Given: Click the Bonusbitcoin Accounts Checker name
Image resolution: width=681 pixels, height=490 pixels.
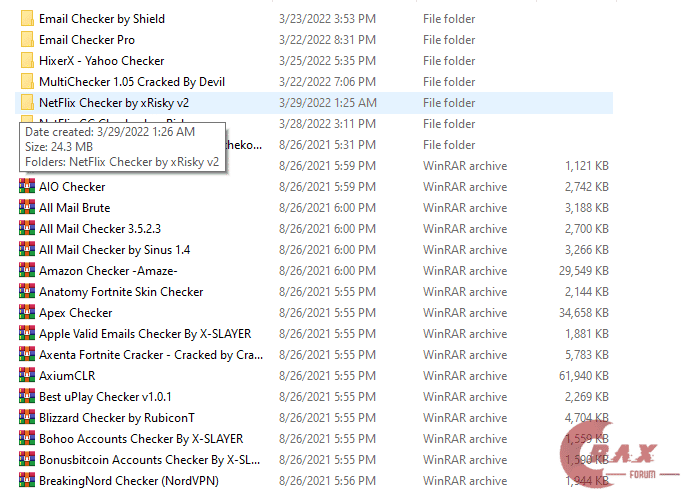Looking at the screenshot, I should tap(150, 460).
